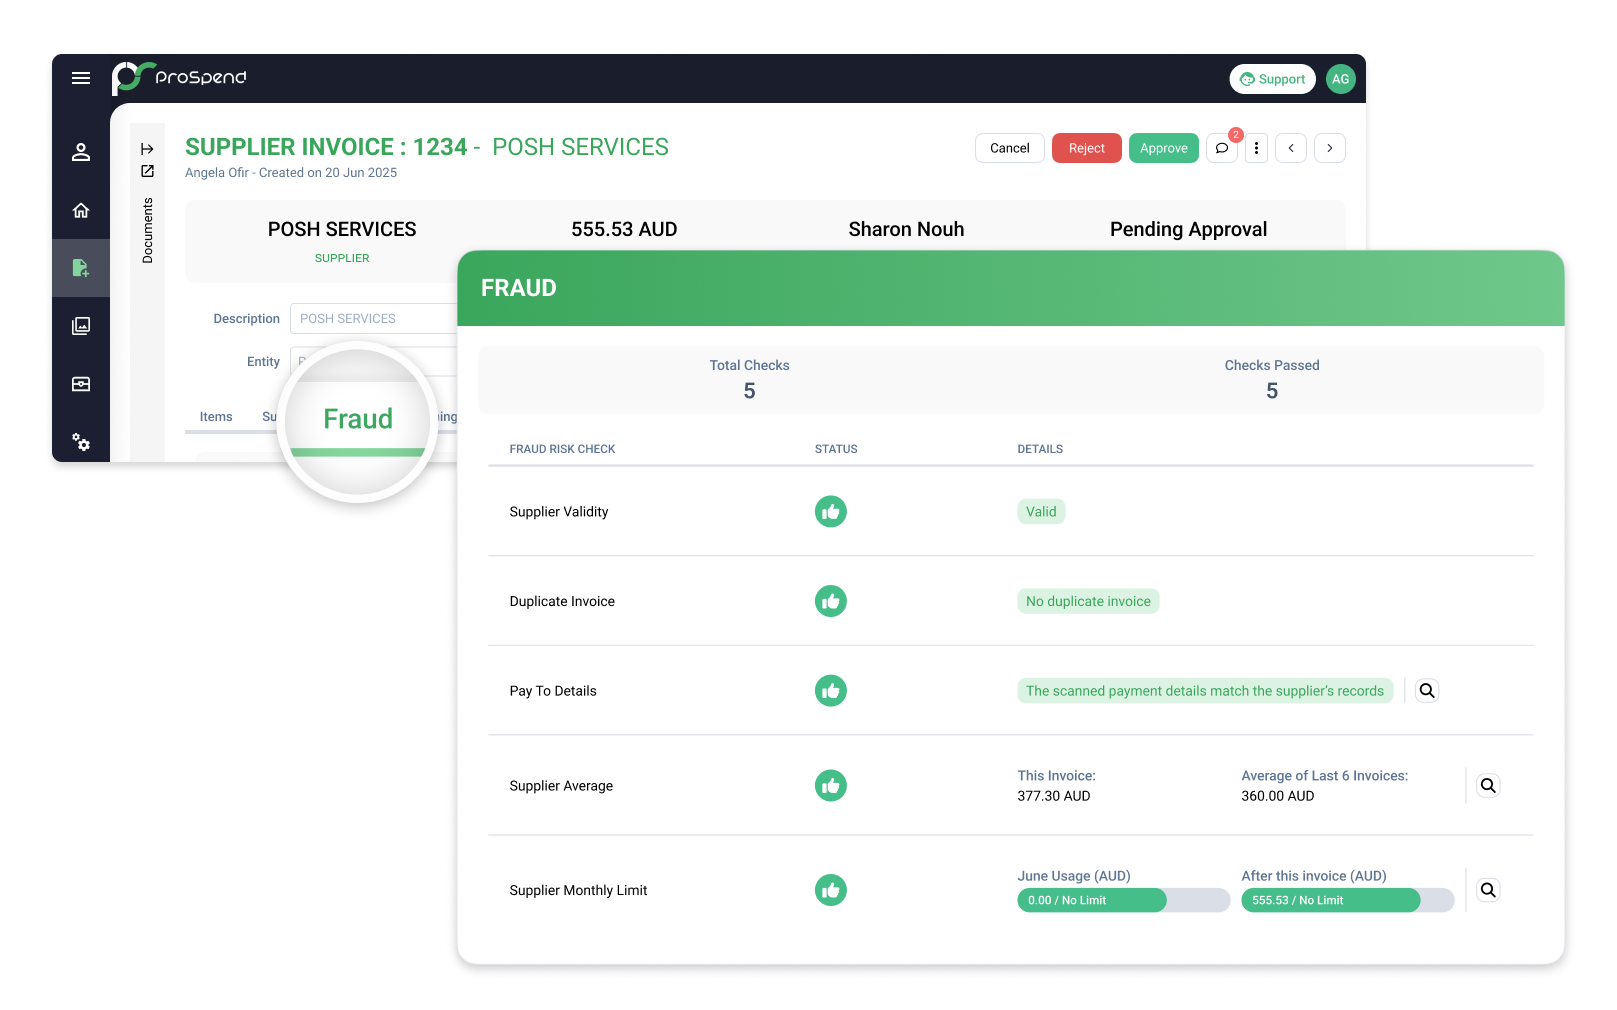Click the Support button
The width and height of the screenshot is (1617, 1010).
1272,79
